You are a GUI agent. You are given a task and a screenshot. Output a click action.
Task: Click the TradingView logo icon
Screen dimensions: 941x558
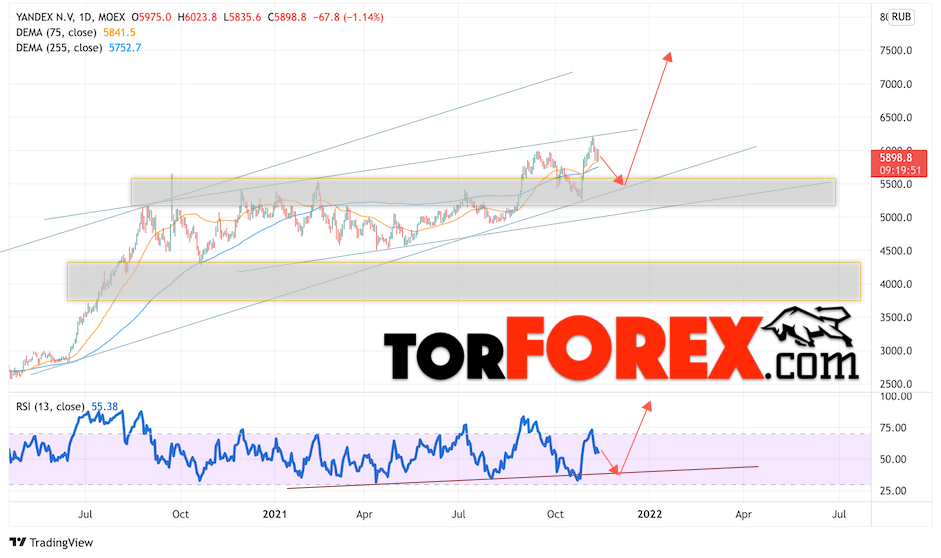coord(18,542)
